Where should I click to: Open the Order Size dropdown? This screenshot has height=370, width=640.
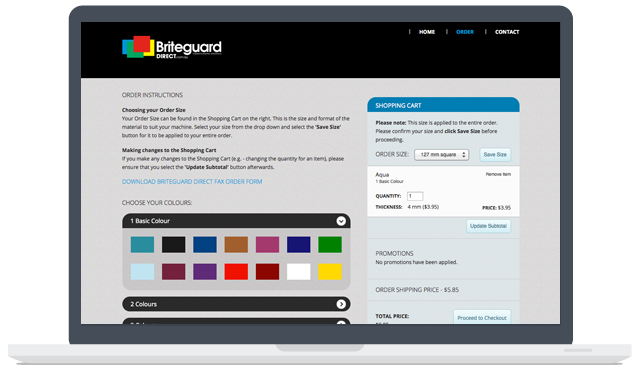442,155
